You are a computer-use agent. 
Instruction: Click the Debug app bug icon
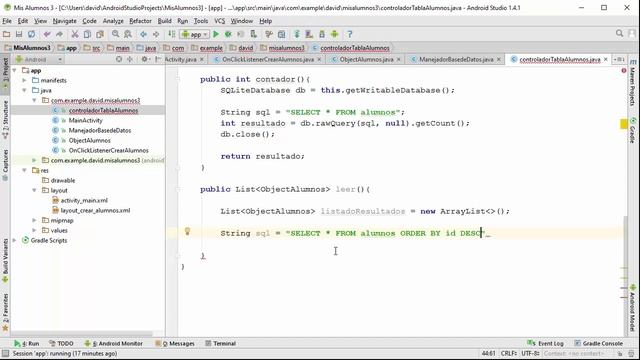229,34
